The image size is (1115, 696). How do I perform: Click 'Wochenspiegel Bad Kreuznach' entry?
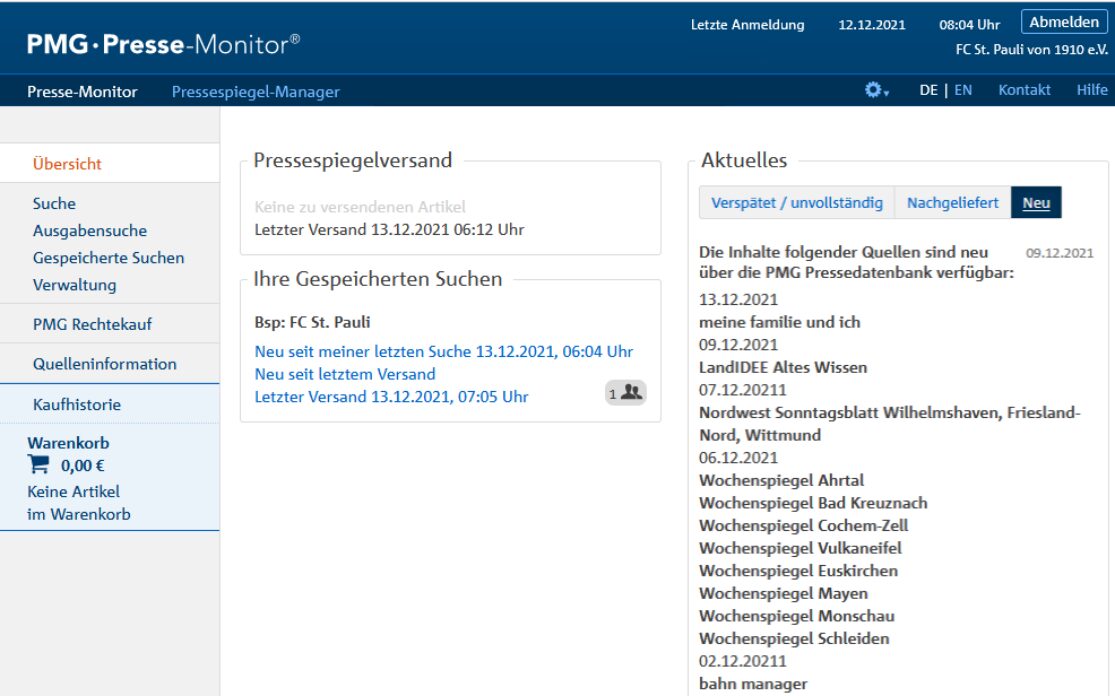(813, 503)
